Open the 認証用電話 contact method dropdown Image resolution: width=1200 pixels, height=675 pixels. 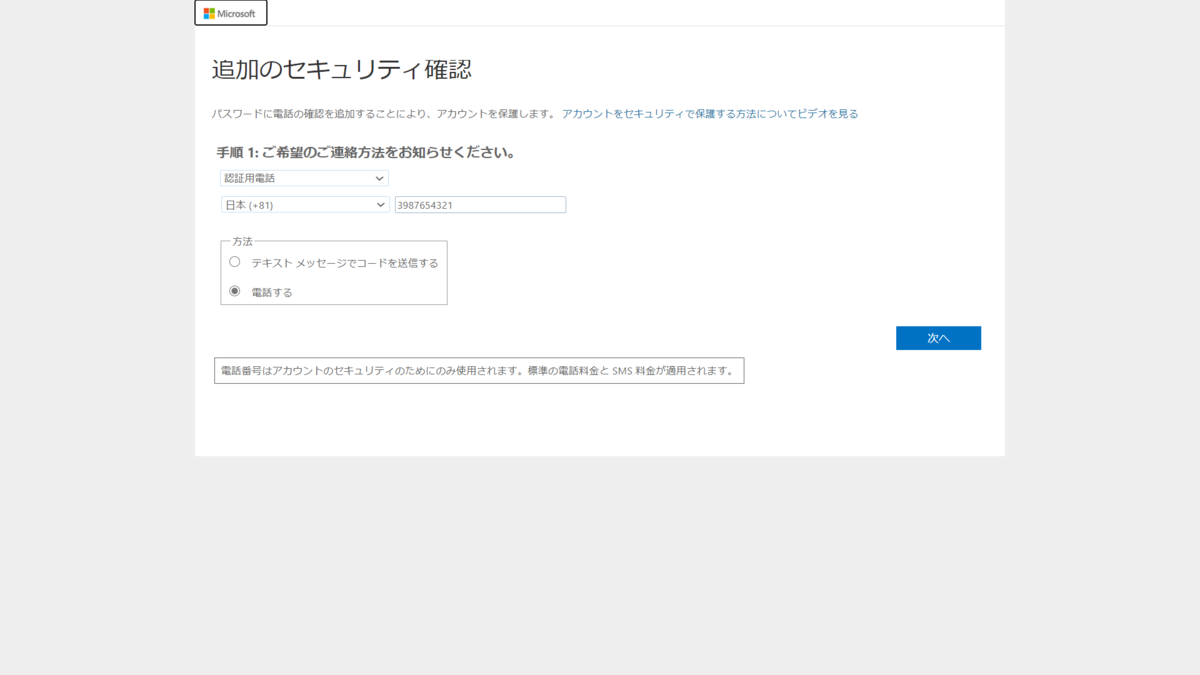(x=304, y=178)
